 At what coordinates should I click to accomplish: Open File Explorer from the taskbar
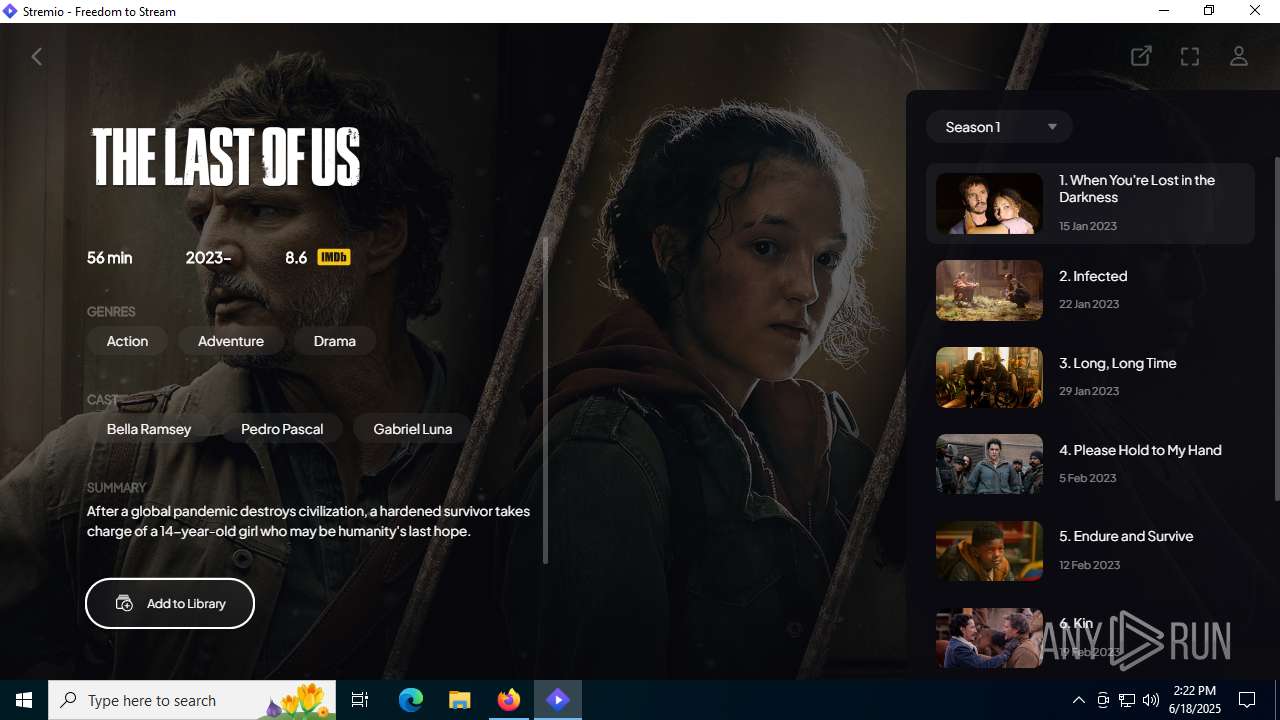click(x=460, y=700)
